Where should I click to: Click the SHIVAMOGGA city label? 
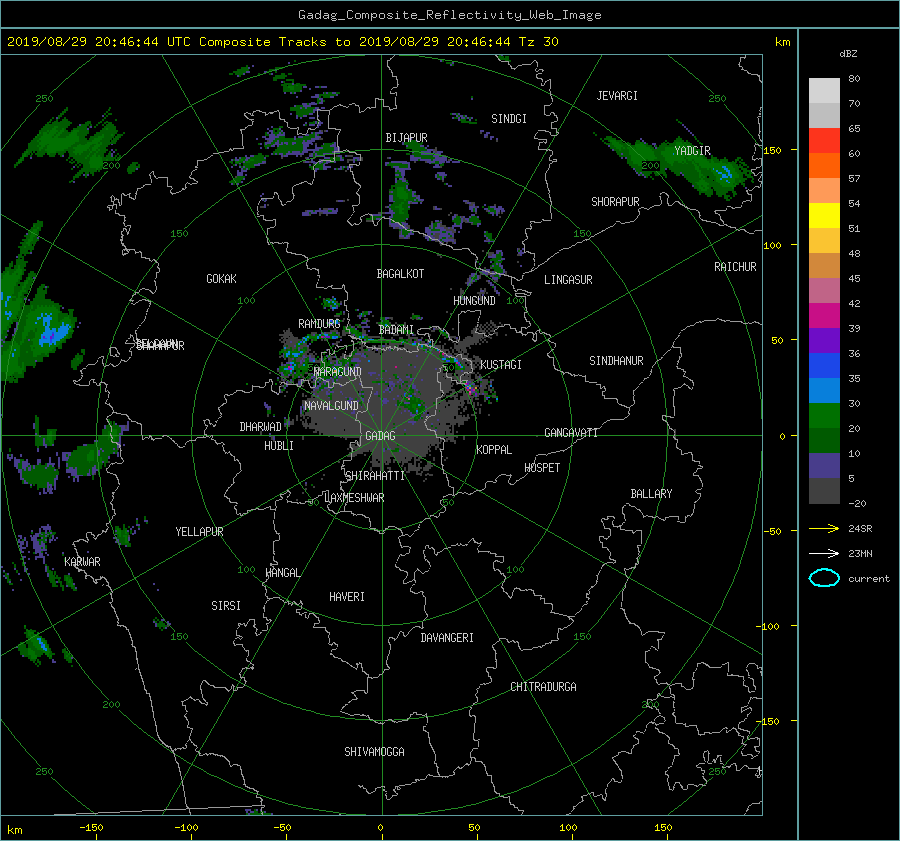pos(374,751)
